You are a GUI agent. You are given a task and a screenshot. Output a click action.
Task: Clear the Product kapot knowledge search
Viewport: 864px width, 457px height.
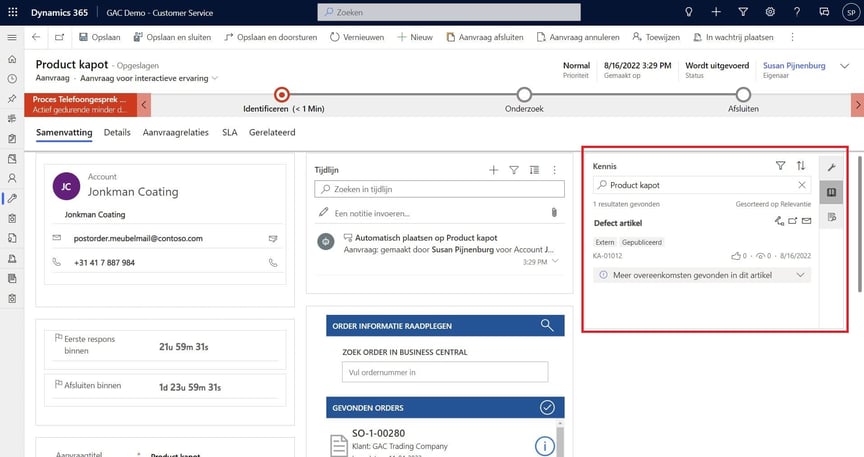(x=802, y=185)
